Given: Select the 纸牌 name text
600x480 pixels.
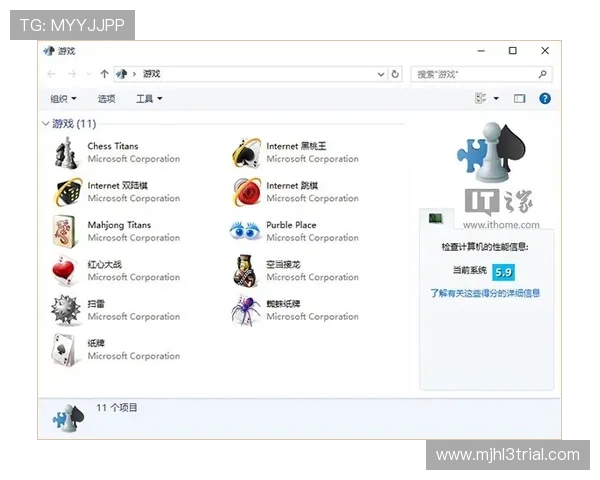Looking at the screenshot, I should point(96,343).
